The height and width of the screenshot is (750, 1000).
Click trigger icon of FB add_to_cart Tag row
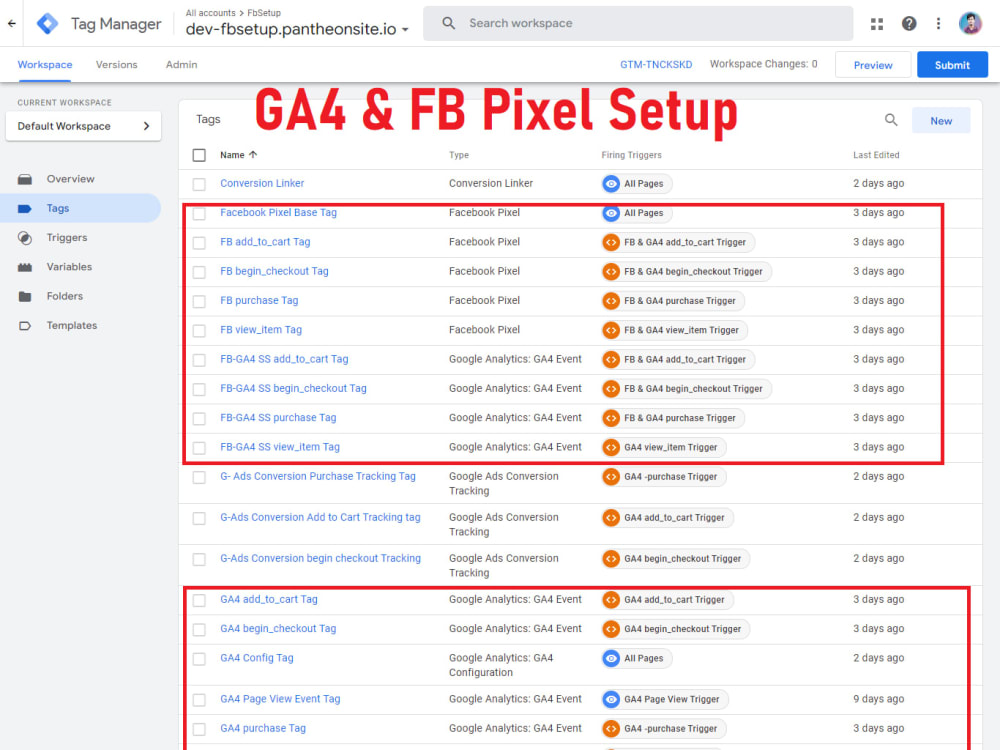coord(611,242)
